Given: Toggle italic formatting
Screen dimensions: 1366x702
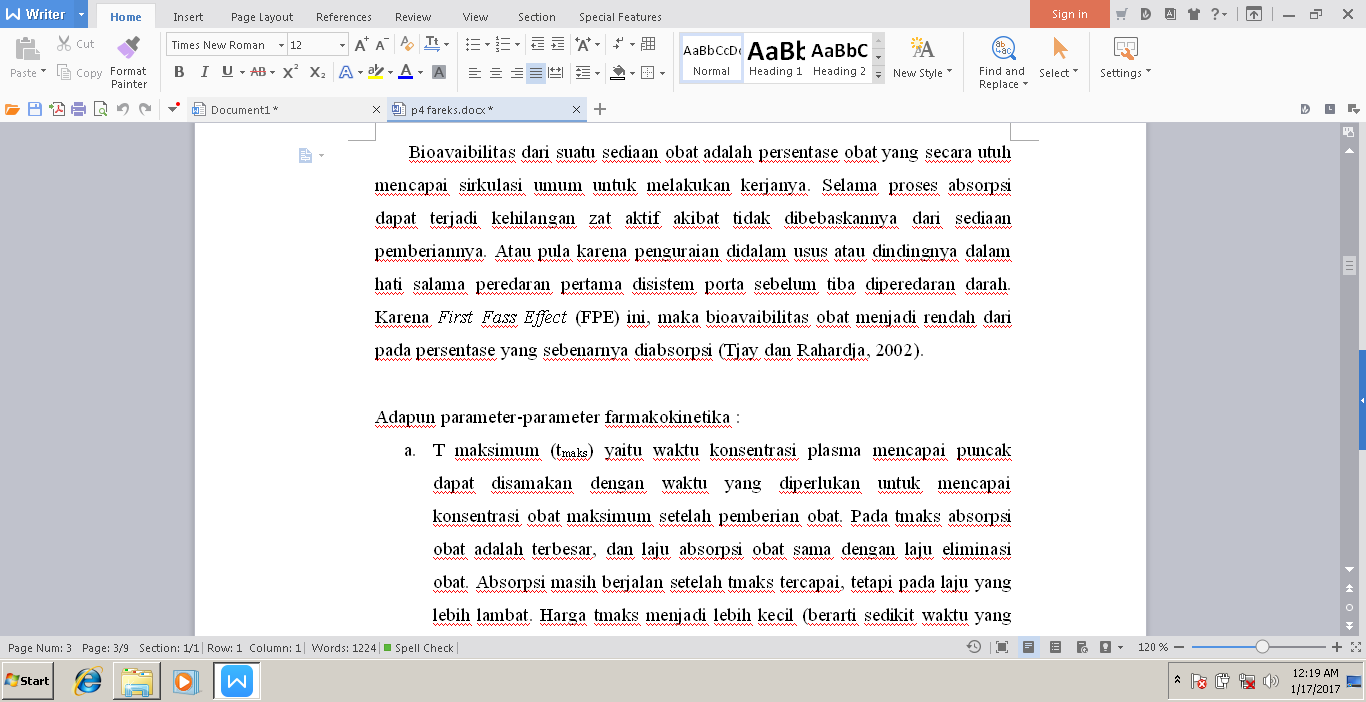Looking at the screenshot, I should tap(204, 72).
